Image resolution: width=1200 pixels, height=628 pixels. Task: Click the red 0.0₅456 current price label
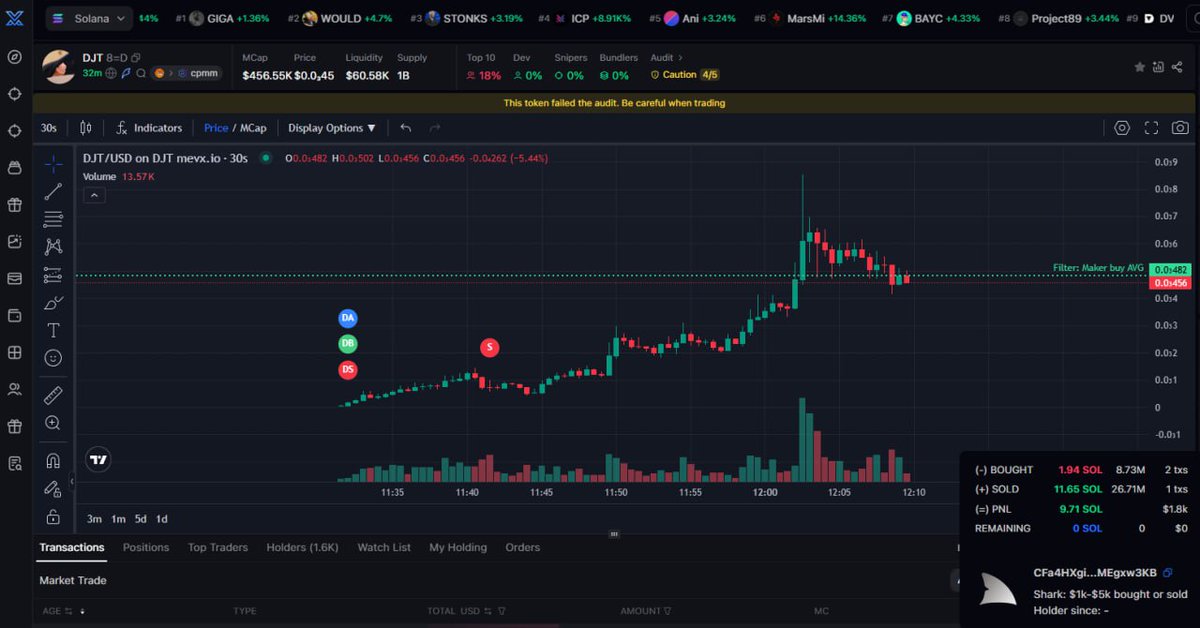[1171, 283]
